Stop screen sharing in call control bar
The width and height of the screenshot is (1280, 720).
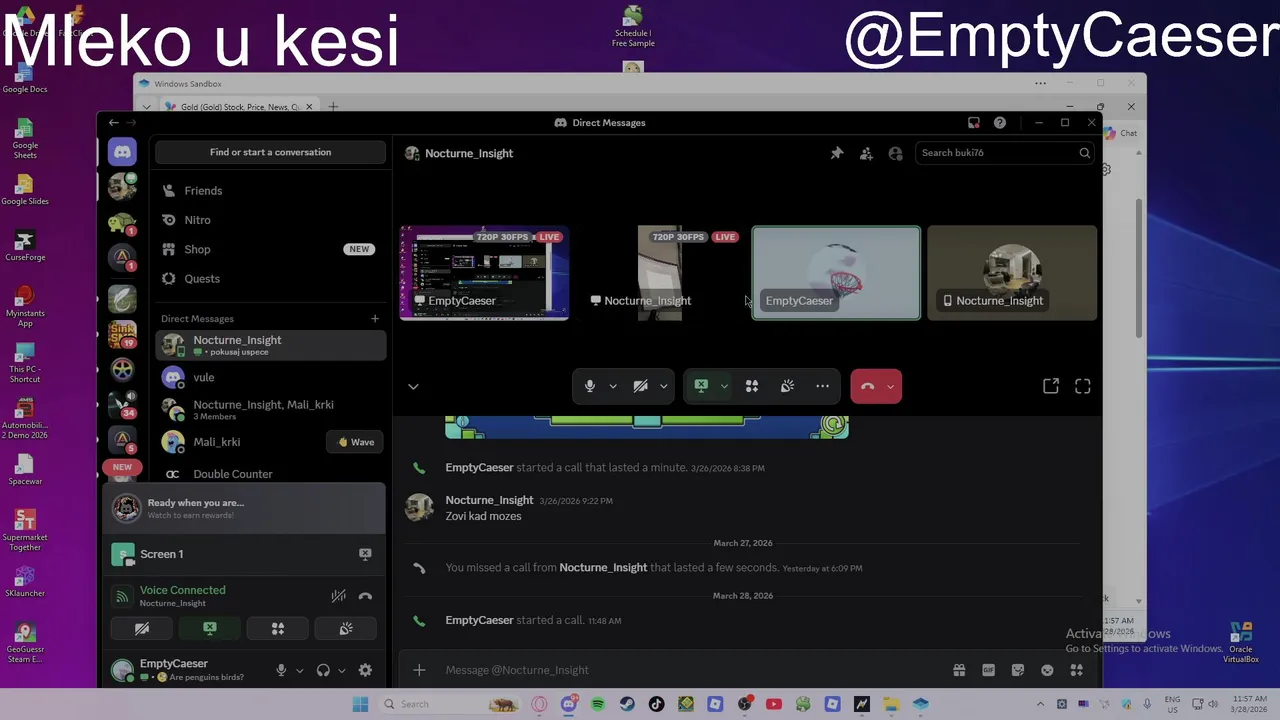tap(701, 386)
